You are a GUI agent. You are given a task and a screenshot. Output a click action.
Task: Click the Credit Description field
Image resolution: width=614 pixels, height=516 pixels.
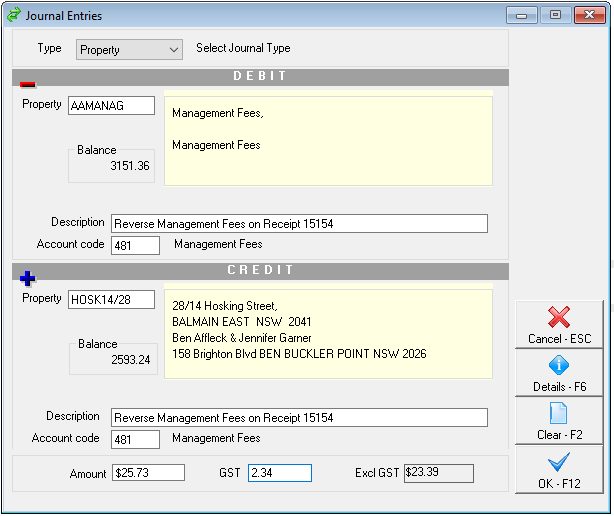tap(299, 418)
